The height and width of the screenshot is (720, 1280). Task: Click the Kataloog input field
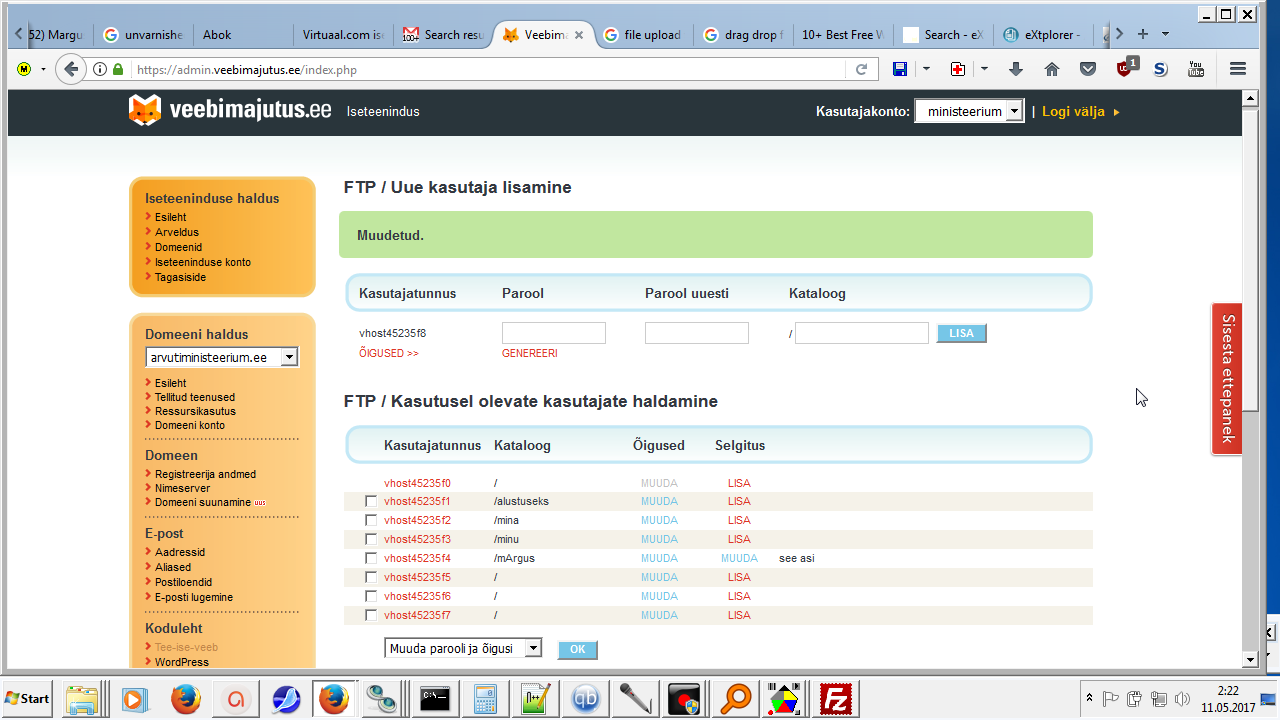click(862, 333)
